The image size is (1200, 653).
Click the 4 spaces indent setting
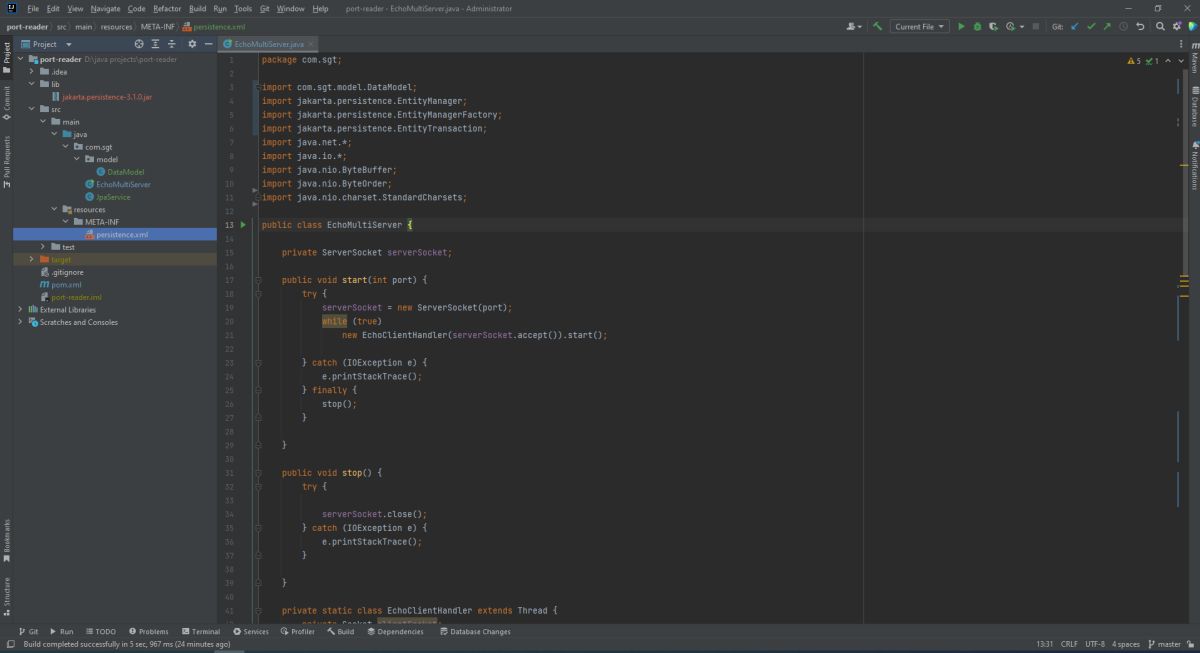(1125, 644)
